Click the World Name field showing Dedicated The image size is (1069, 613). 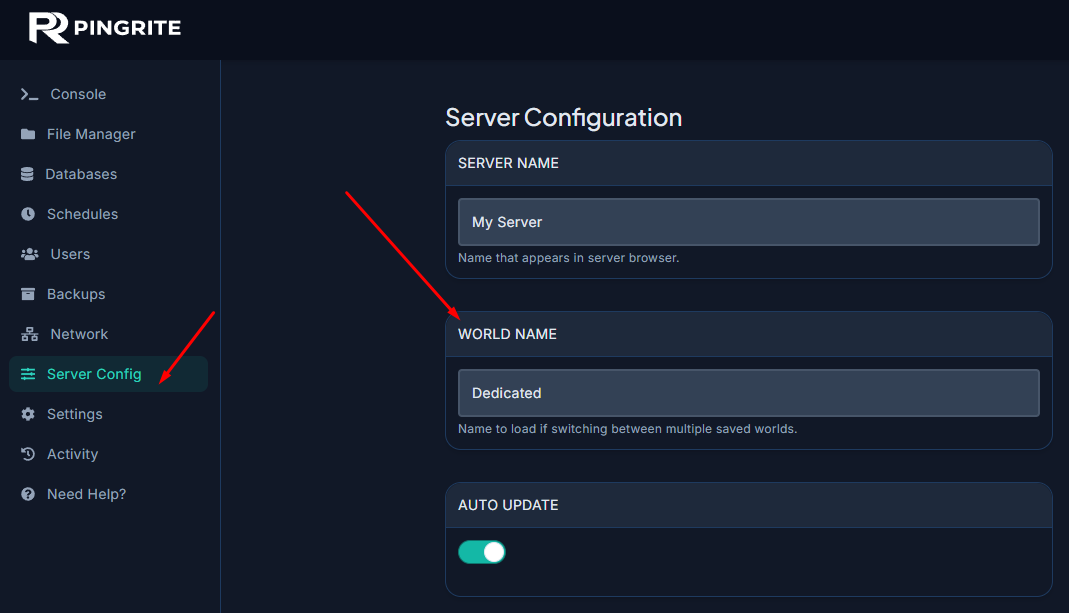[748, 393]
